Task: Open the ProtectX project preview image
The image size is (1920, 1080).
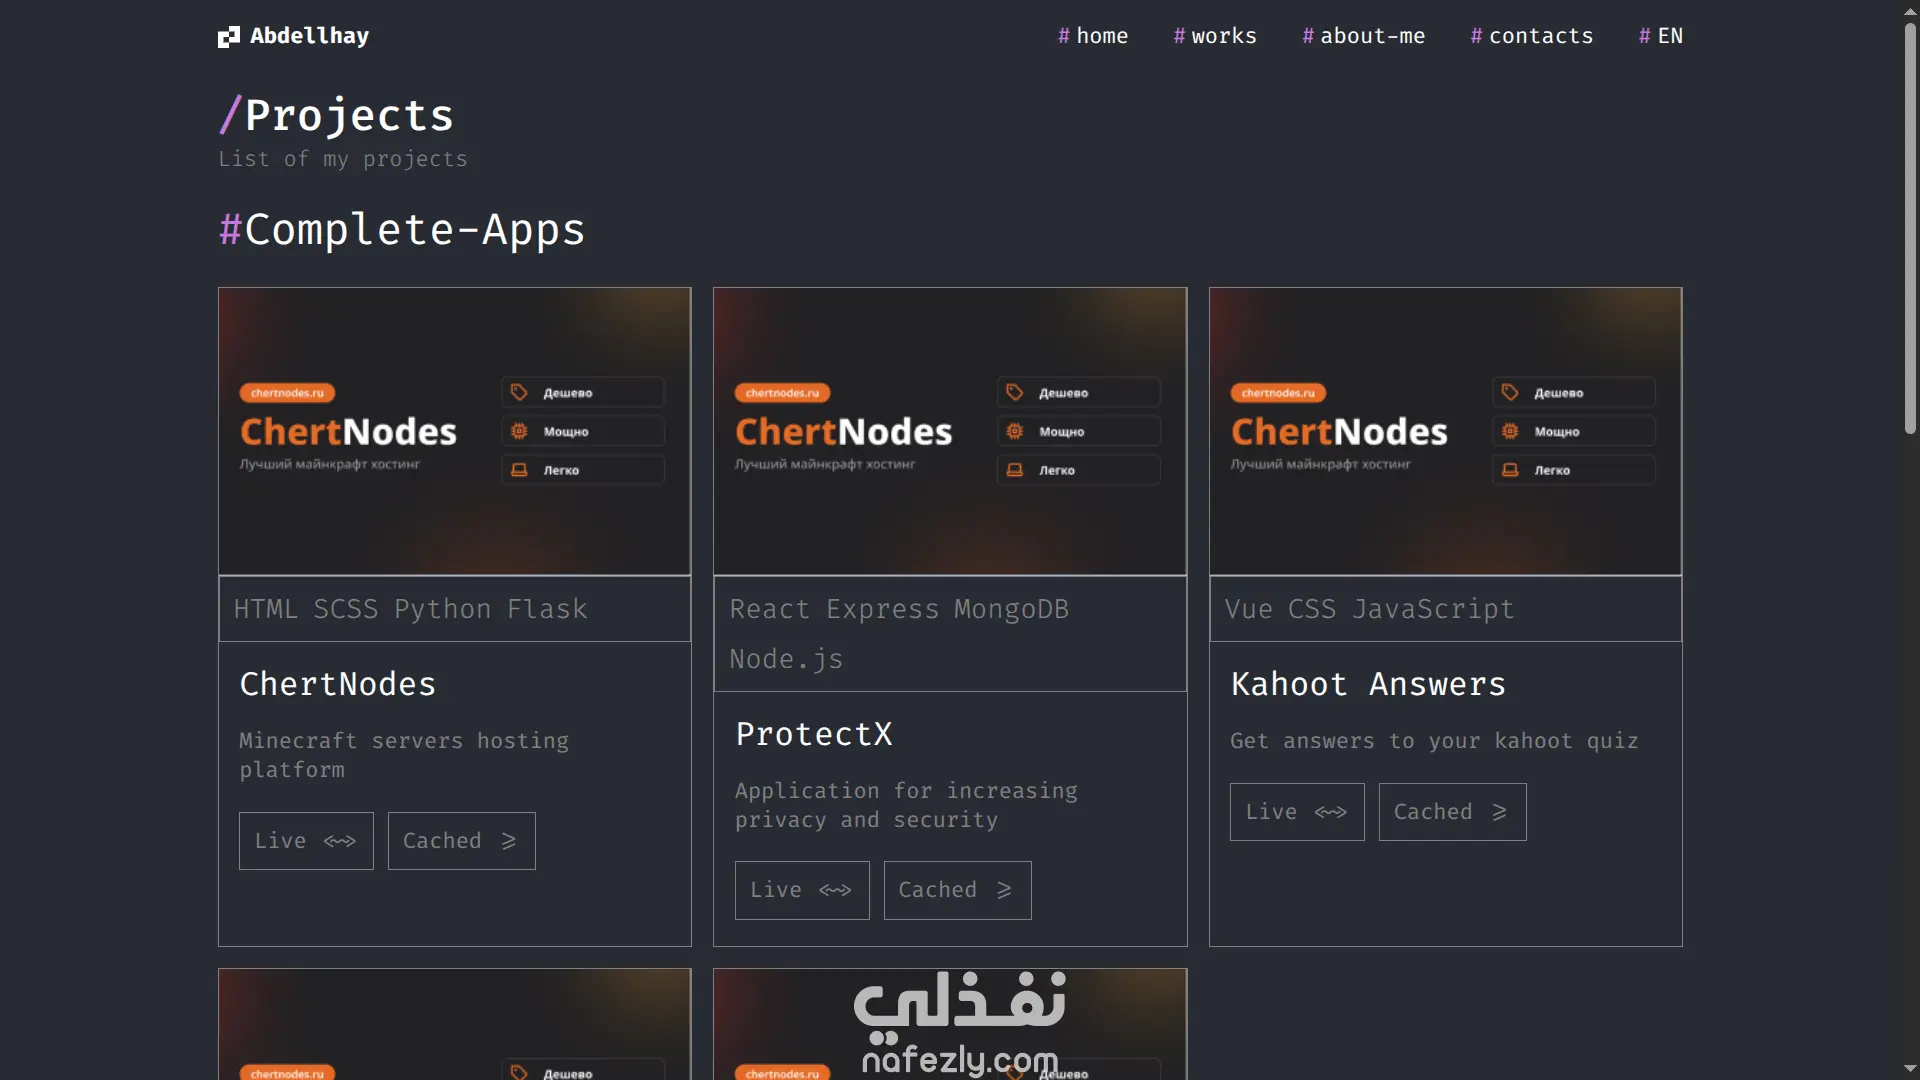Action: click(x=950, y=431)
